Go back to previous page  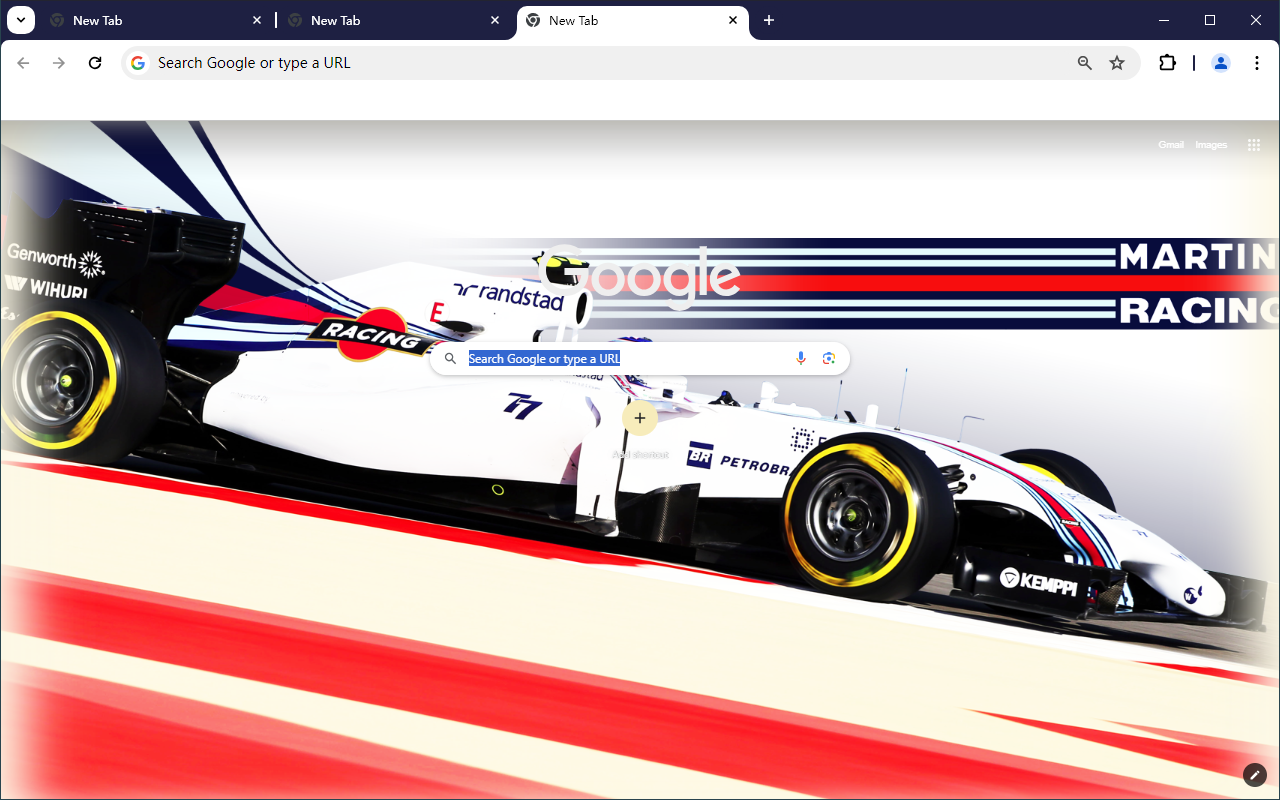pyautogui.click(x=23, y=63)
